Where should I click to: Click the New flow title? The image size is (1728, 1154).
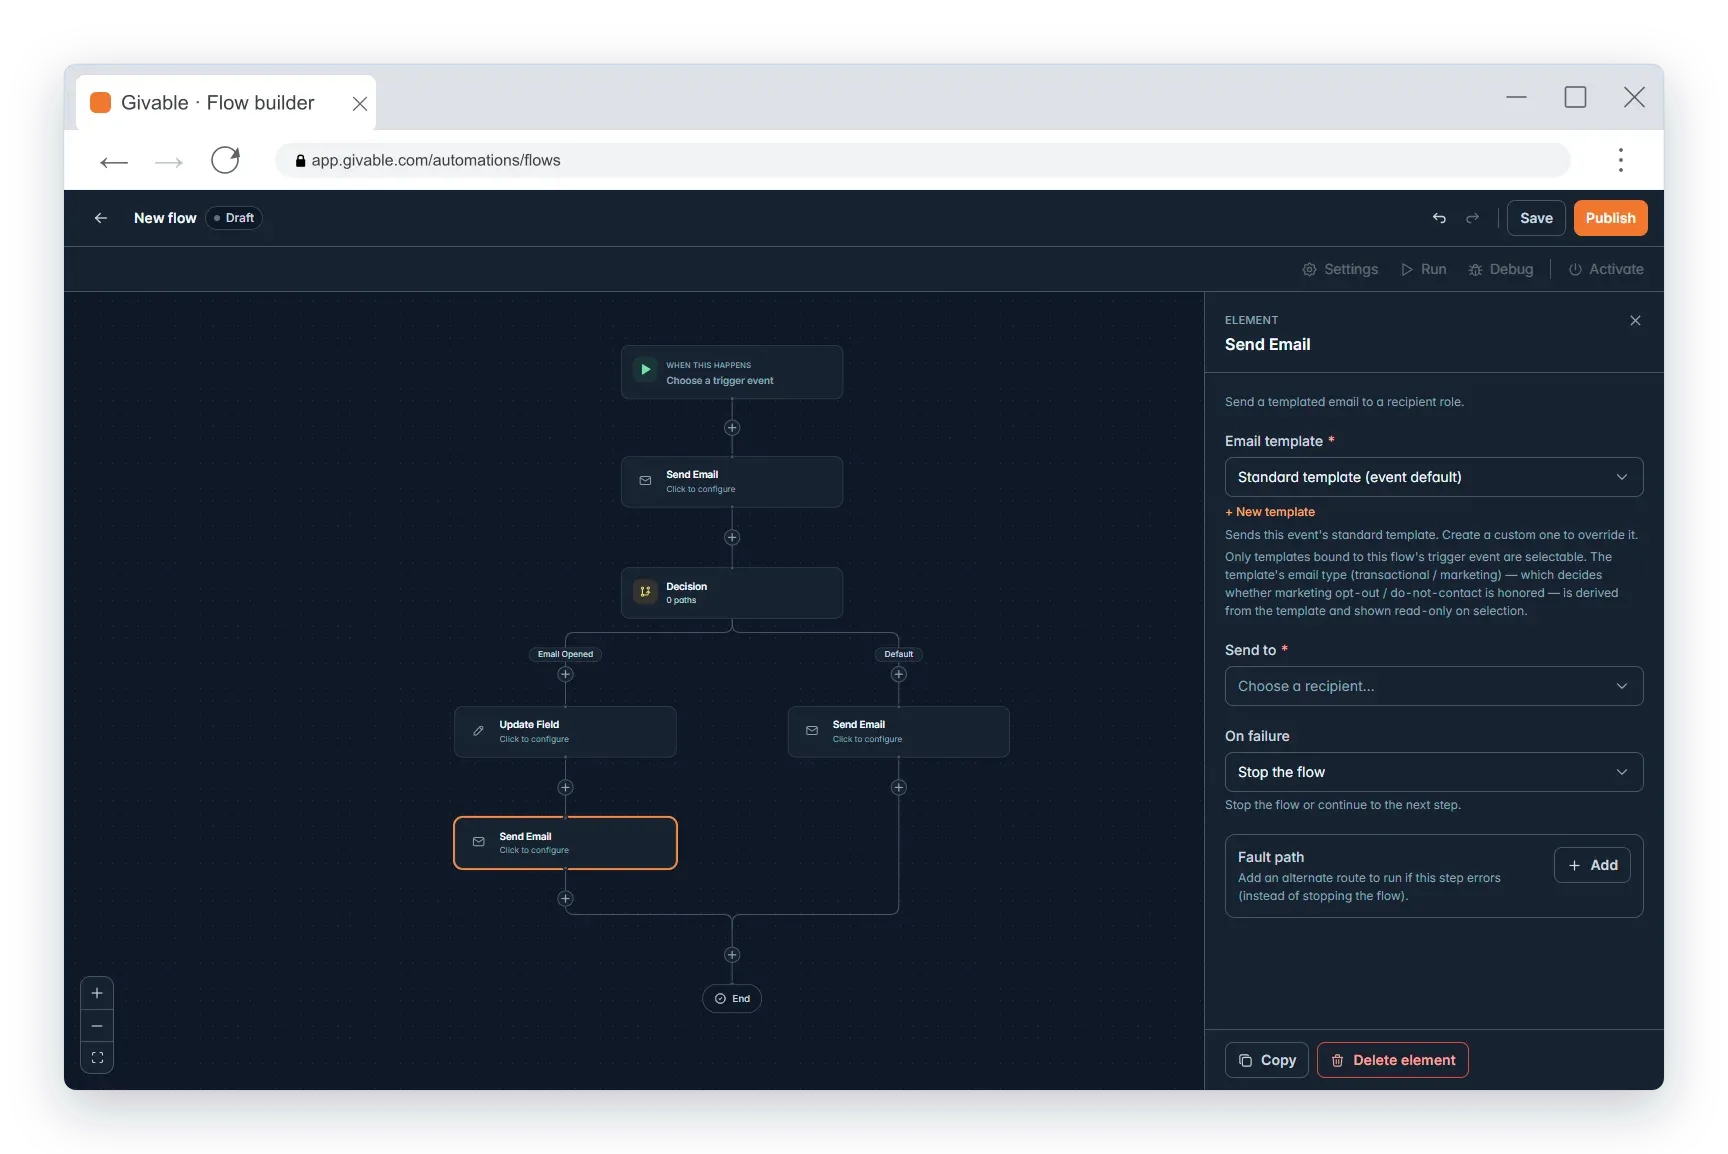165,218
